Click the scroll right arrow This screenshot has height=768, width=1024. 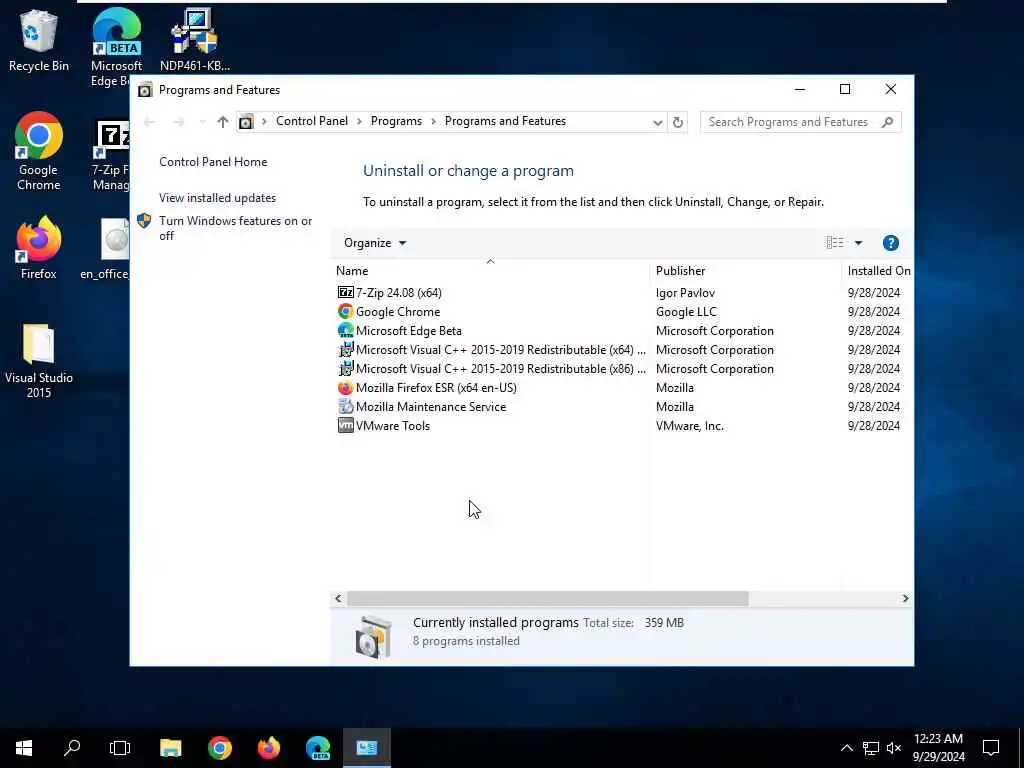905,598
